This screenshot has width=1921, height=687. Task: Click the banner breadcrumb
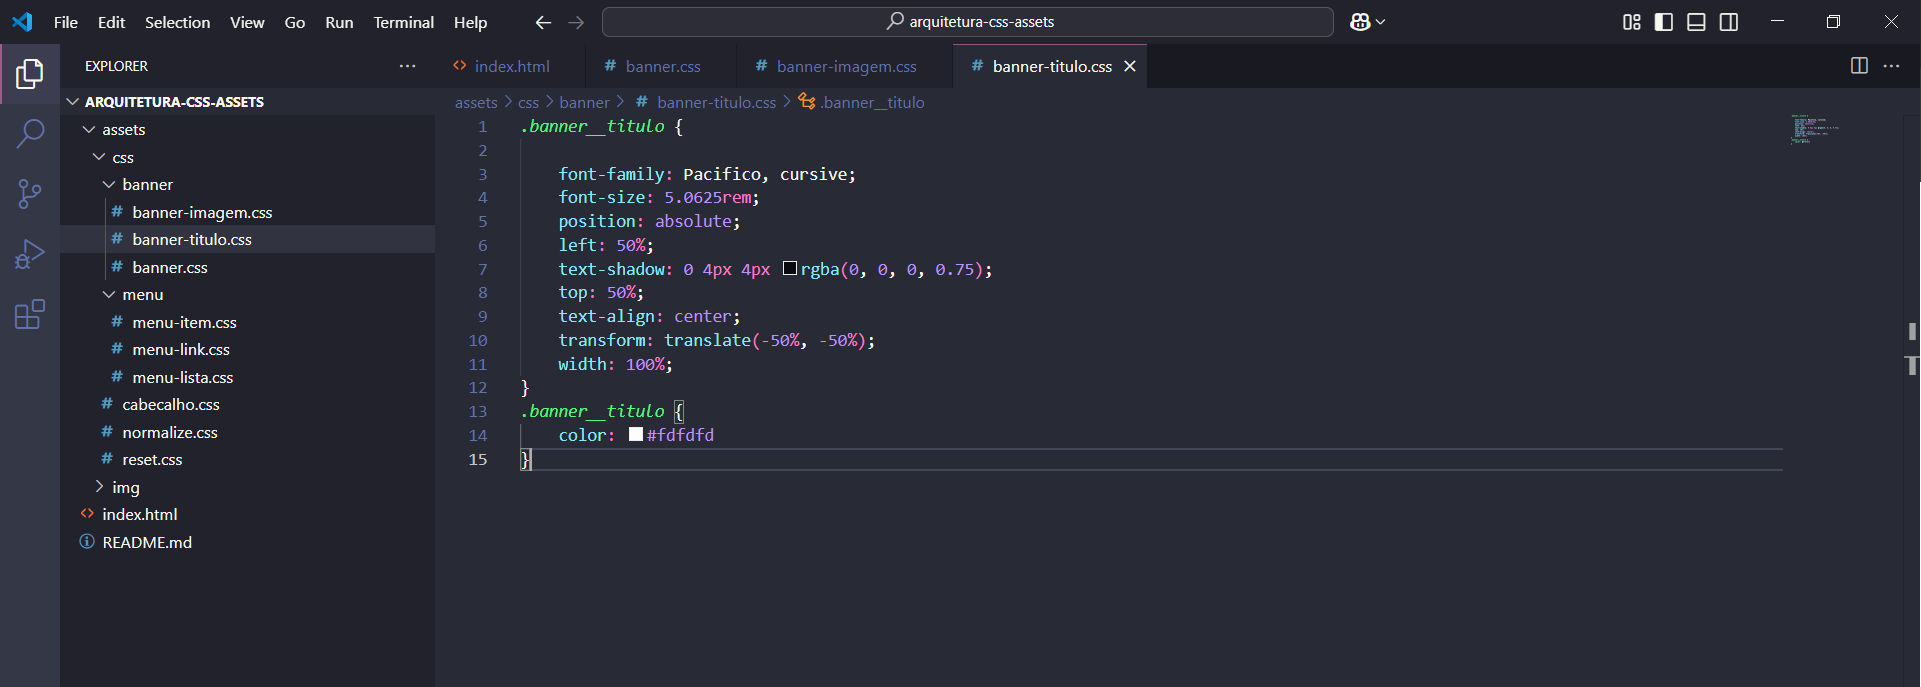[x=584, y=102]
